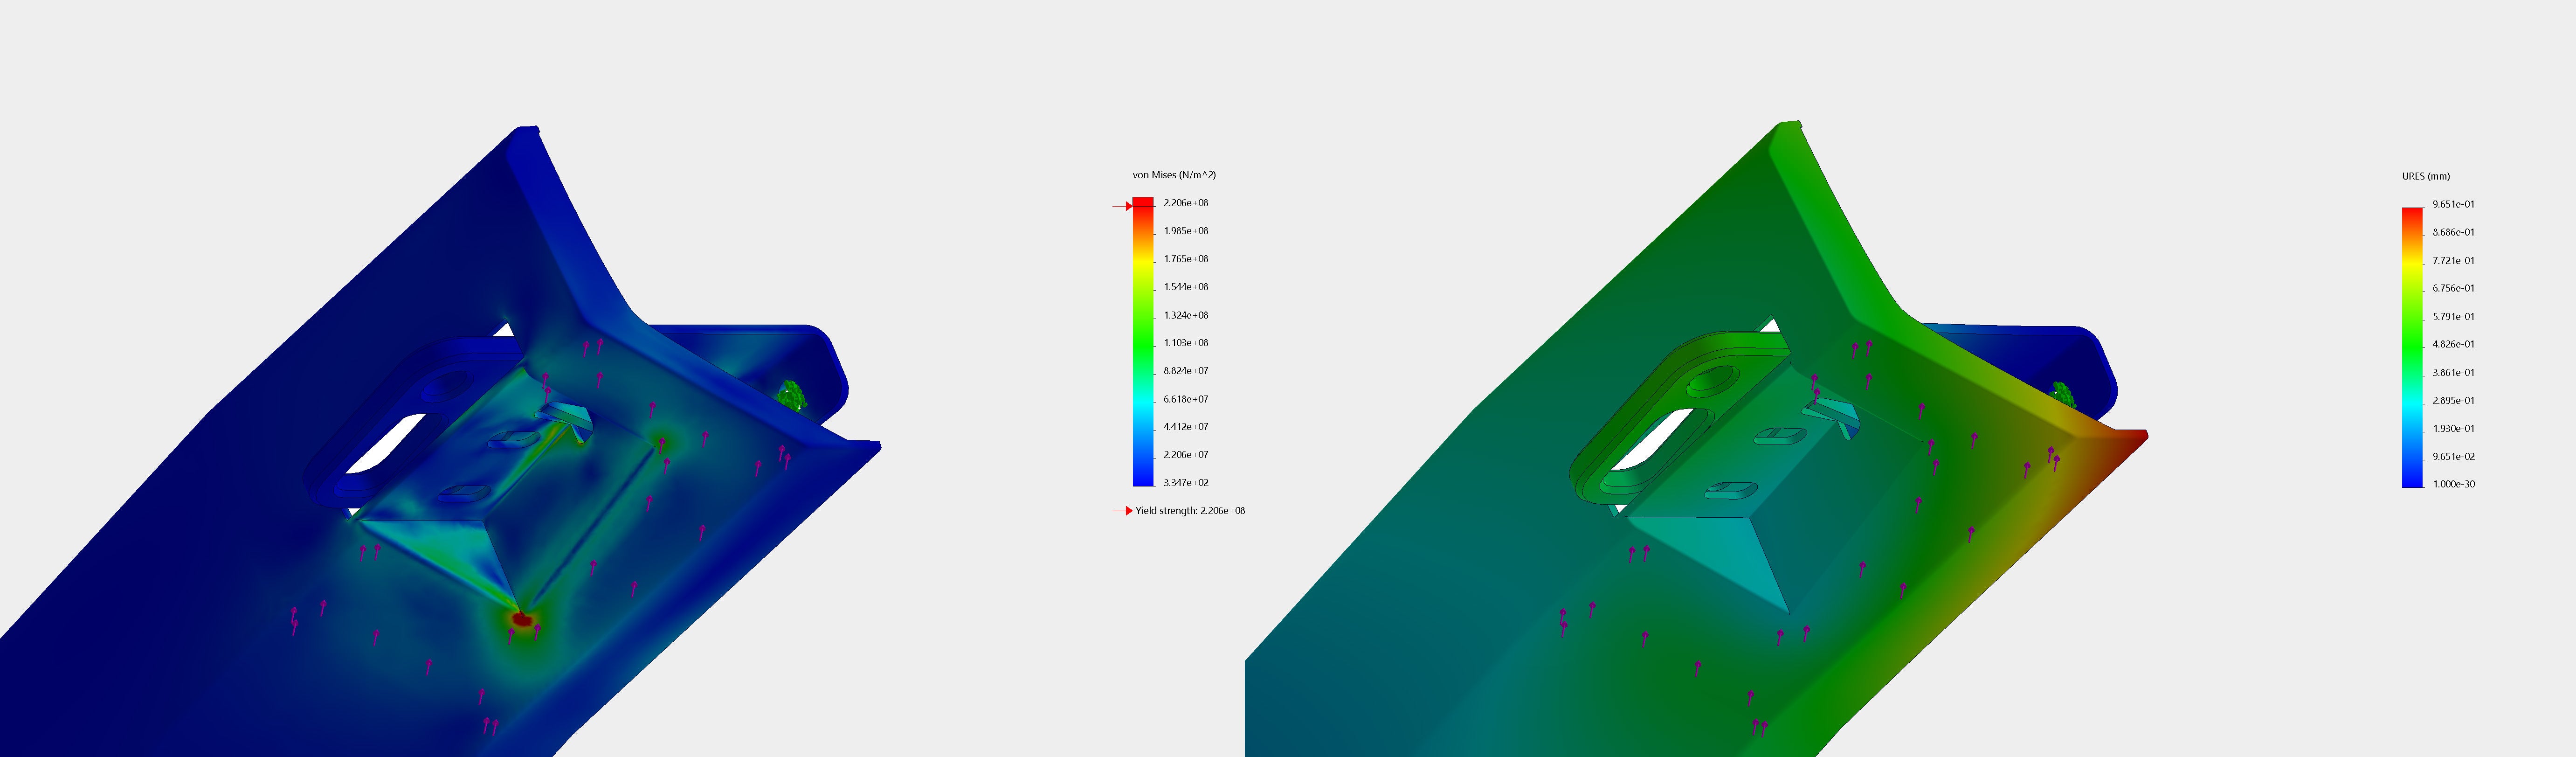Click the URES (mm) legend title
The height and width of the screenshot is (757, 2576).
[x=2426, y=176]
